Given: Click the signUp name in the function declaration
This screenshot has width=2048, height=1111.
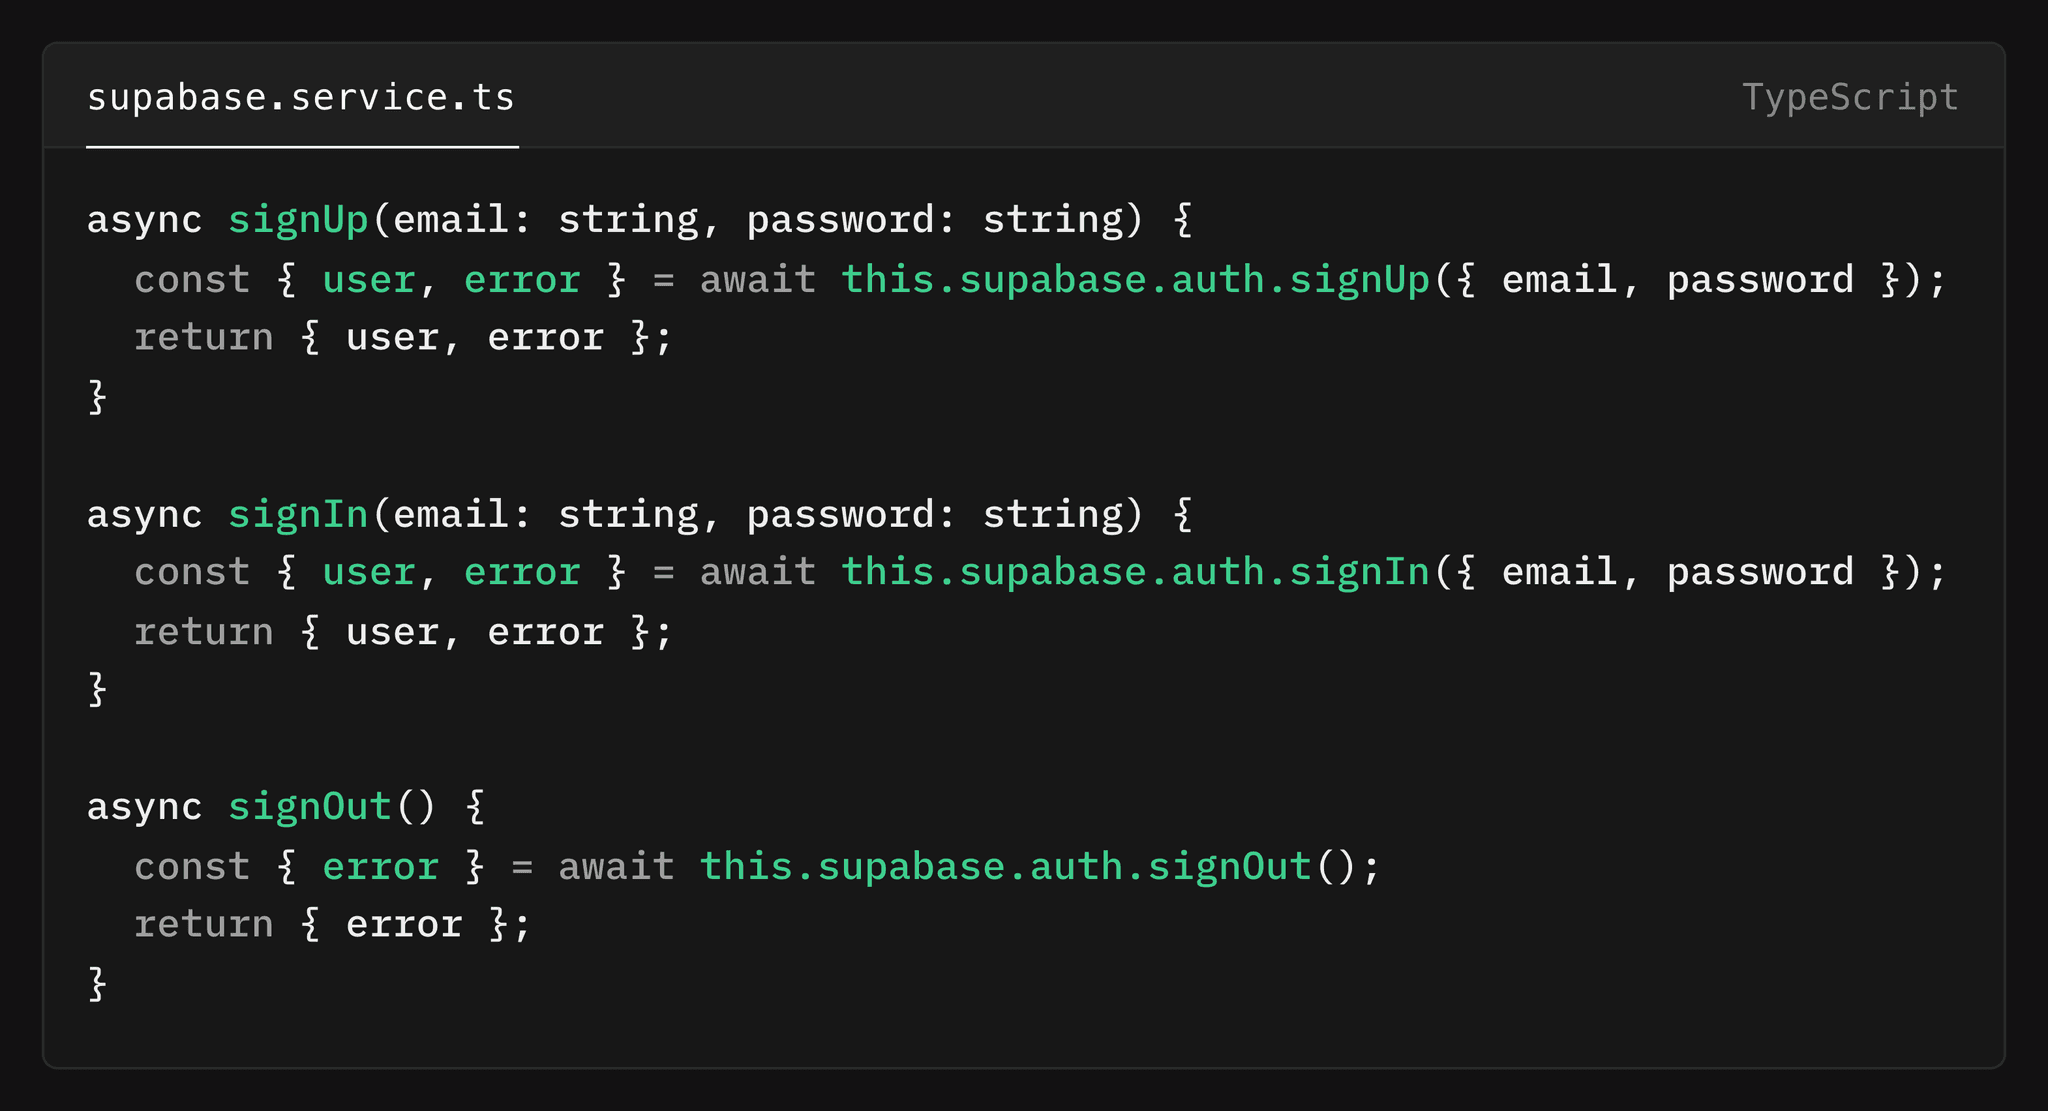Looking at the screenshot, I should coord(298,220).
